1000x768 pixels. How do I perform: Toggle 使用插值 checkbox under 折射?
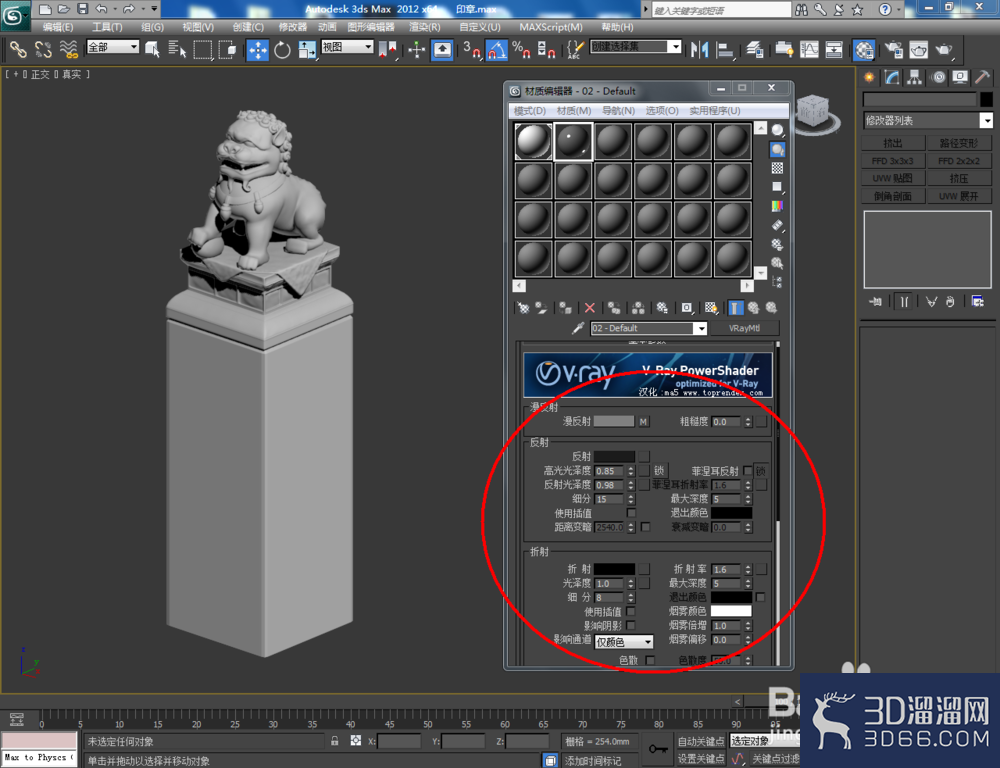click(x=631, y=611)
